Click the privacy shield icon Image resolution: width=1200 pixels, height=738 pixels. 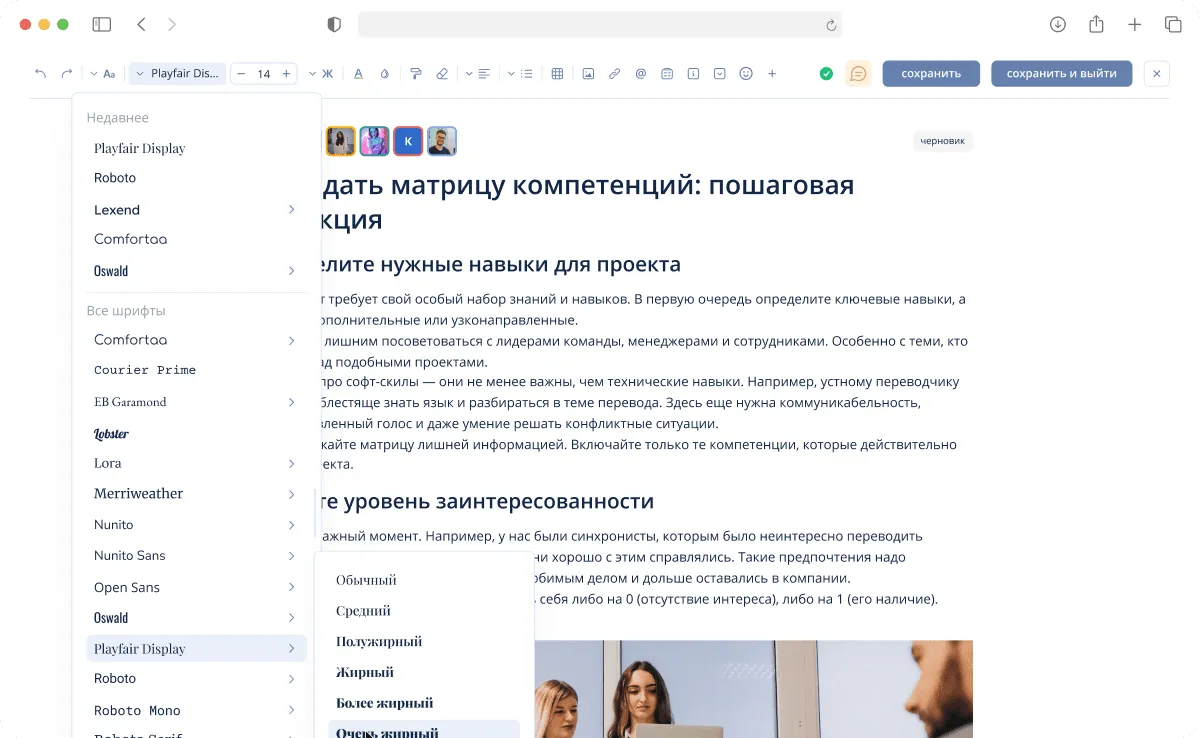coord(334,24)
